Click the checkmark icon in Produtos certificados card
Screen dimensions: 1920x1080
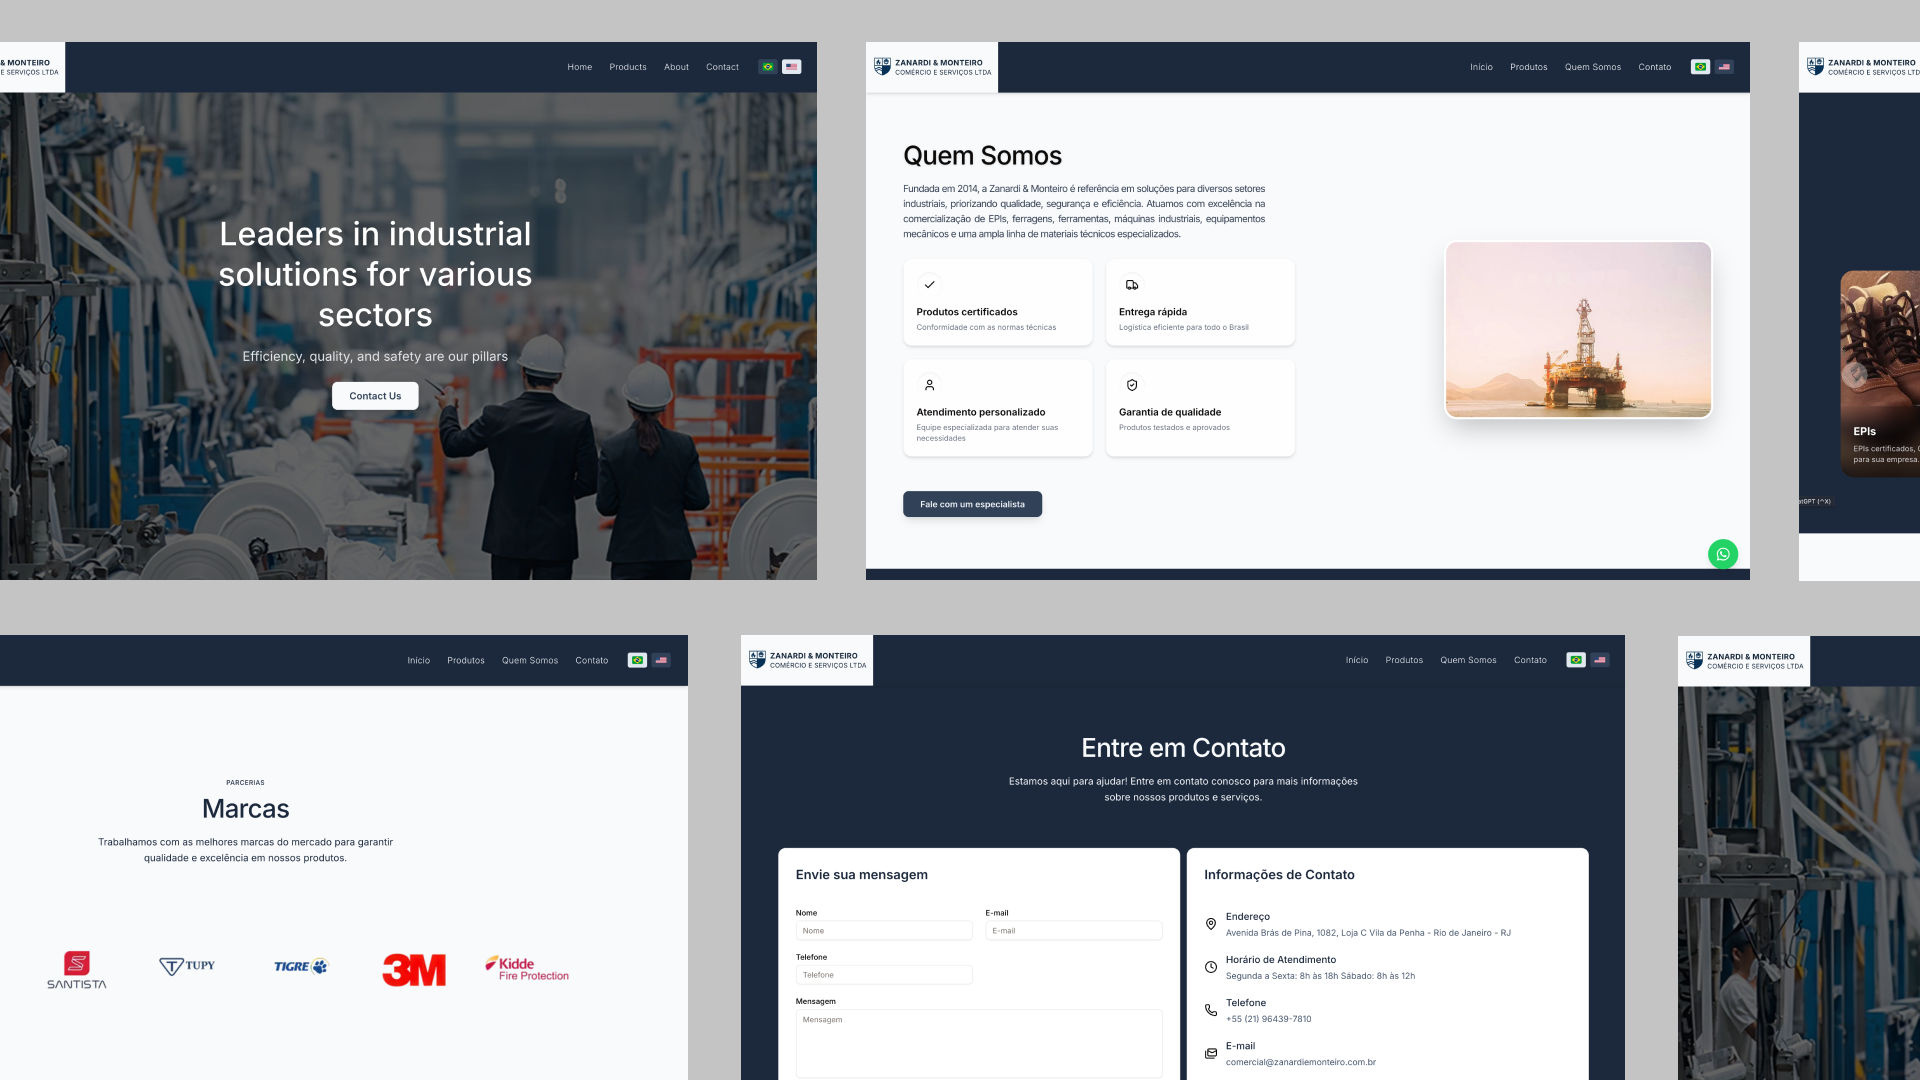929,285
